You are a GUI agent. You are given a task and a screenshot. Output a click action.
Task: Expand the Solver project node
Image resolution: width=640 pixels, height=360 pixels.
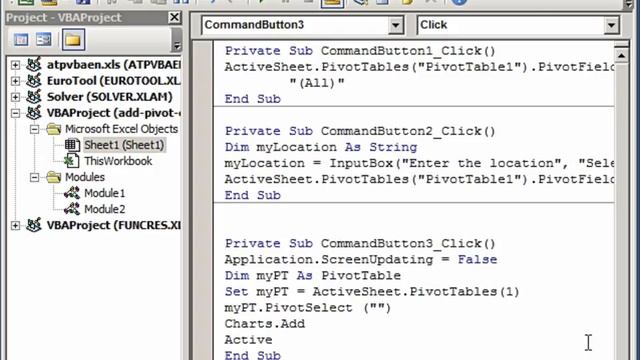pos(15,97)
